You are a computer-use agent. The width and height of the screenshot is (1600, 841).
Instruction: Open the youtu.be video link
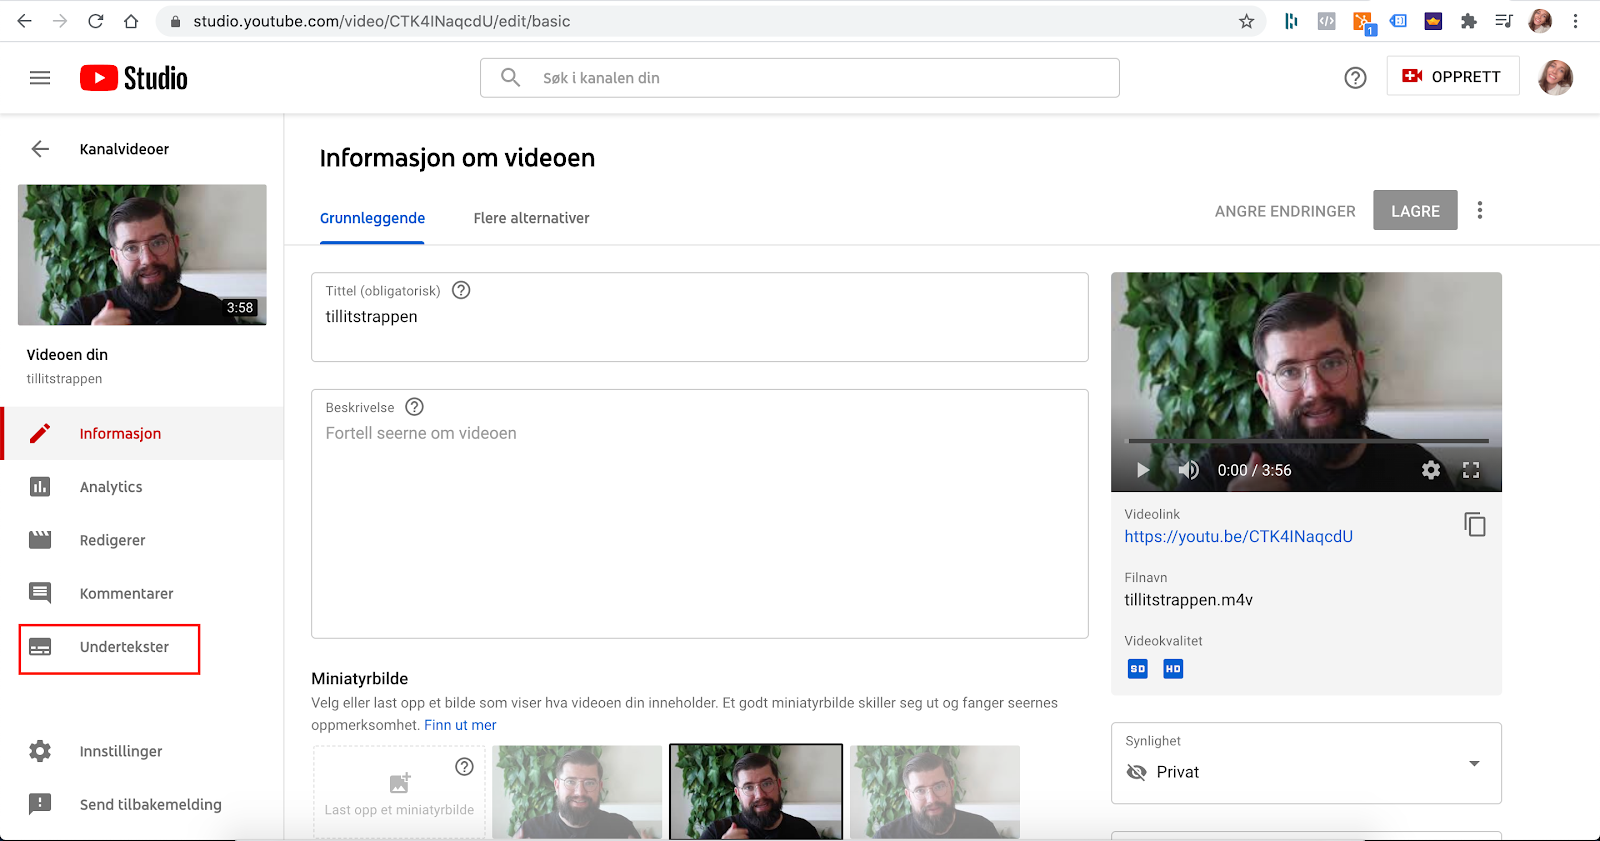click(1238, 537)
